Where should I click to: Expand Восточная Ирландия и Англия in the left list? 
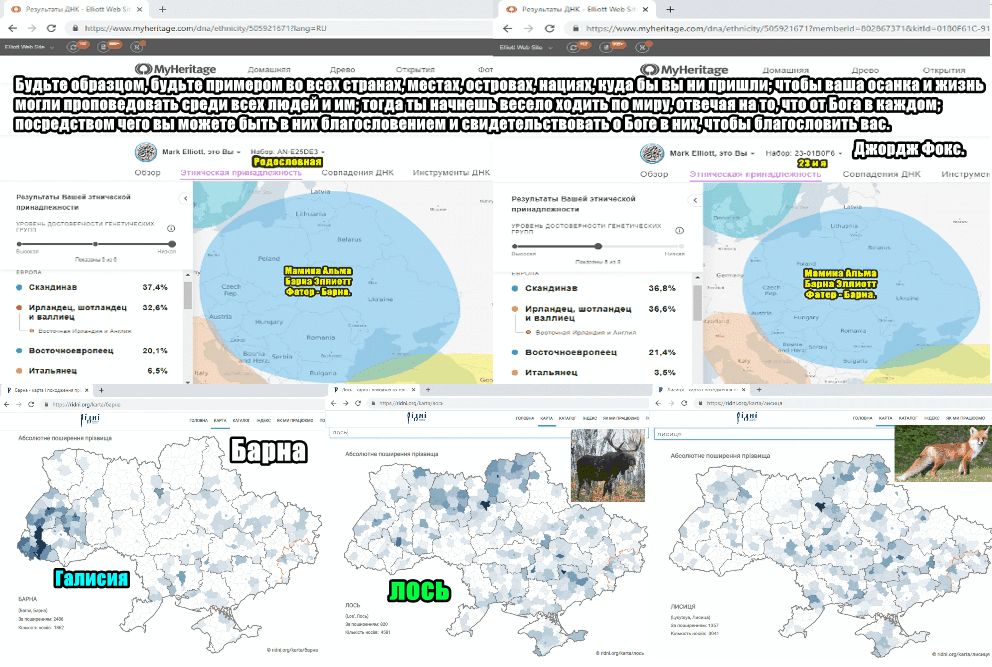click(81, 331)
